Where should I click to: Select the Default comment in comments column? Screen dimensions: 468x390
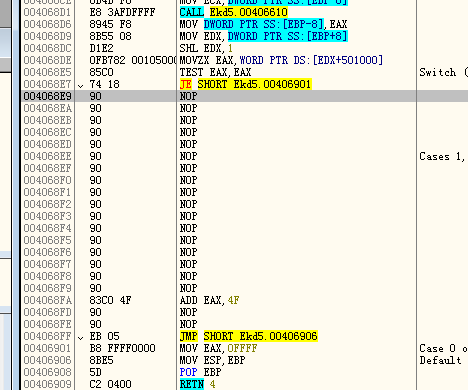pos(440,360)
